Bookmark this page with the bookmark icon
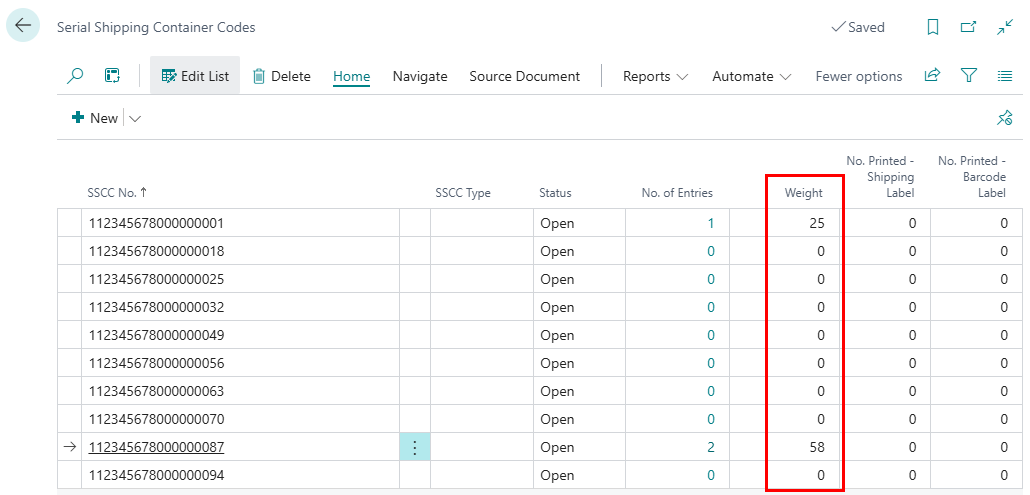Viewport: 1030px width, 495px height. [x=932, y=28]
